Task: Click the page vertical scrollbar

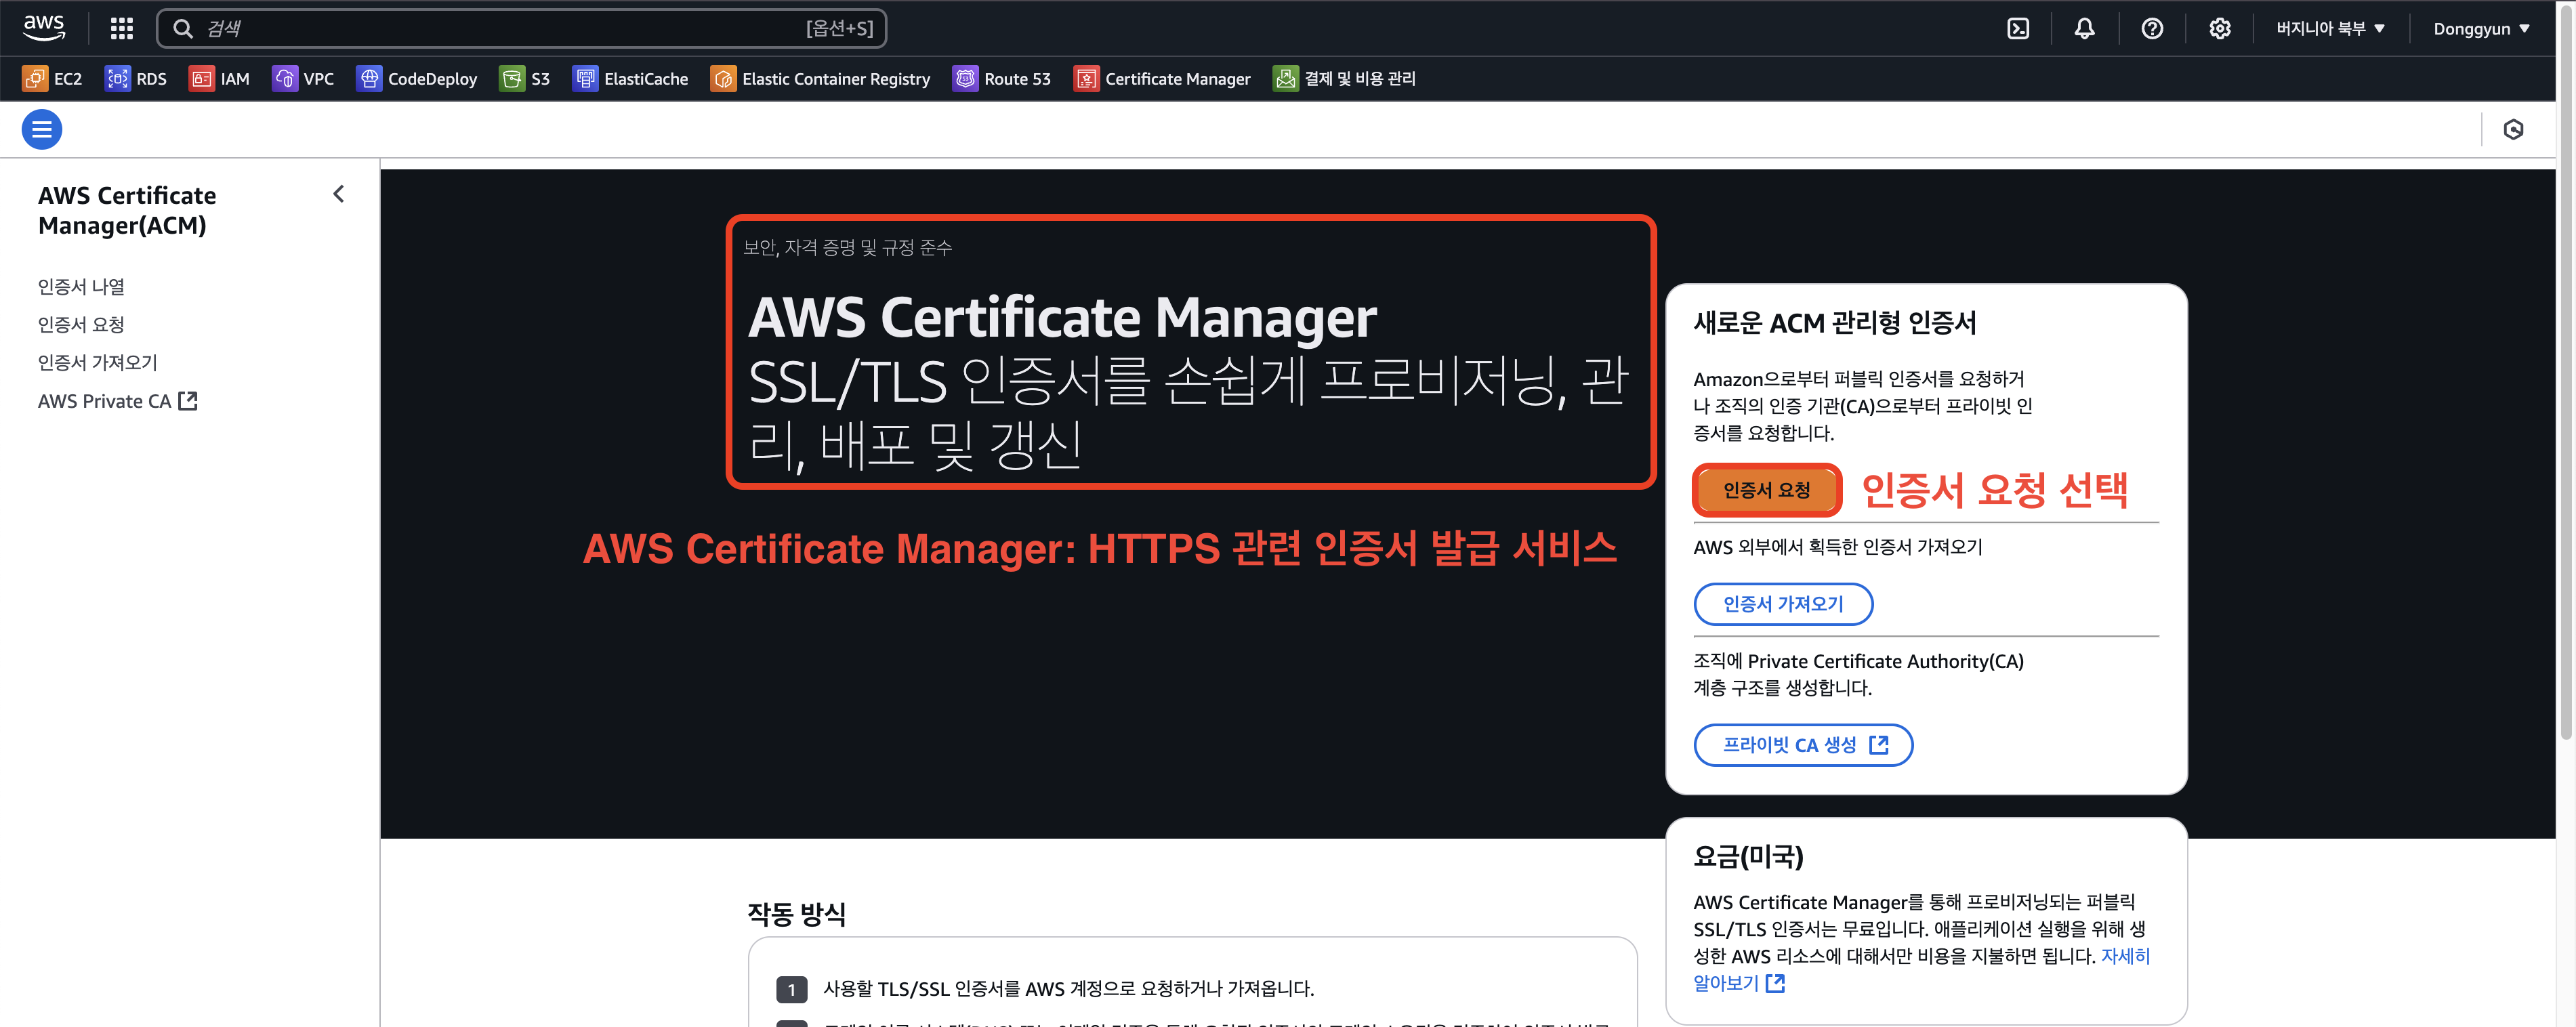Action: pyautogui.click(x=2565, y=400)
